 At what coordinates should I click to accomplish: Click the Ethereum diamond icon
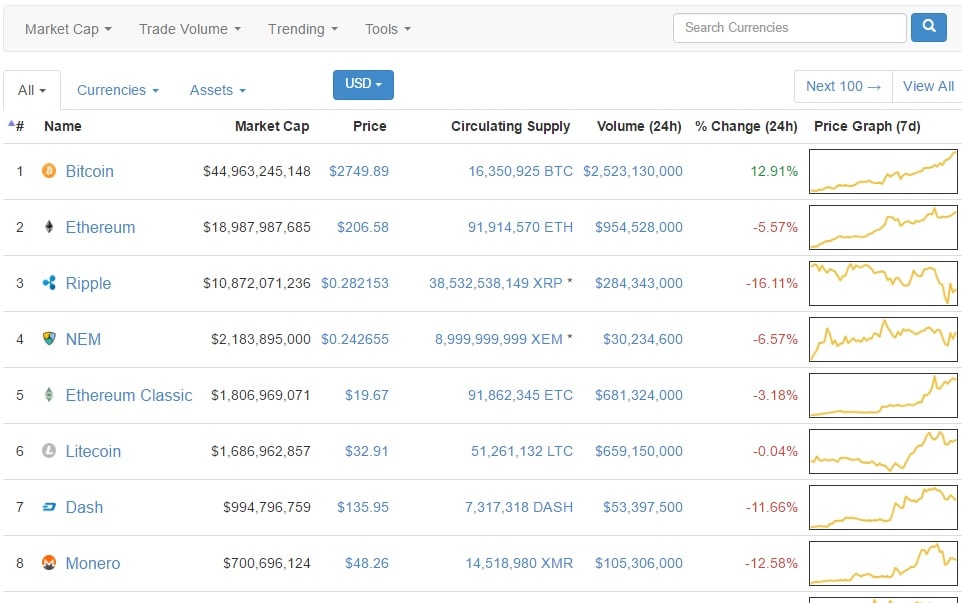tap(49, 227)
